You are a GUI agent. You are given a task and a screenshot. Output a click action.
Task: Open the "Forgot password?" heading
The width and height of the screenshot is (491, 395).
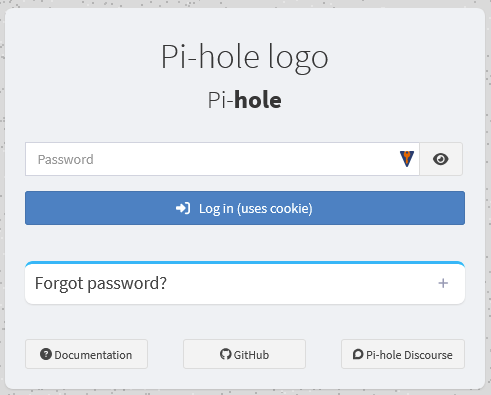[101, 283]
